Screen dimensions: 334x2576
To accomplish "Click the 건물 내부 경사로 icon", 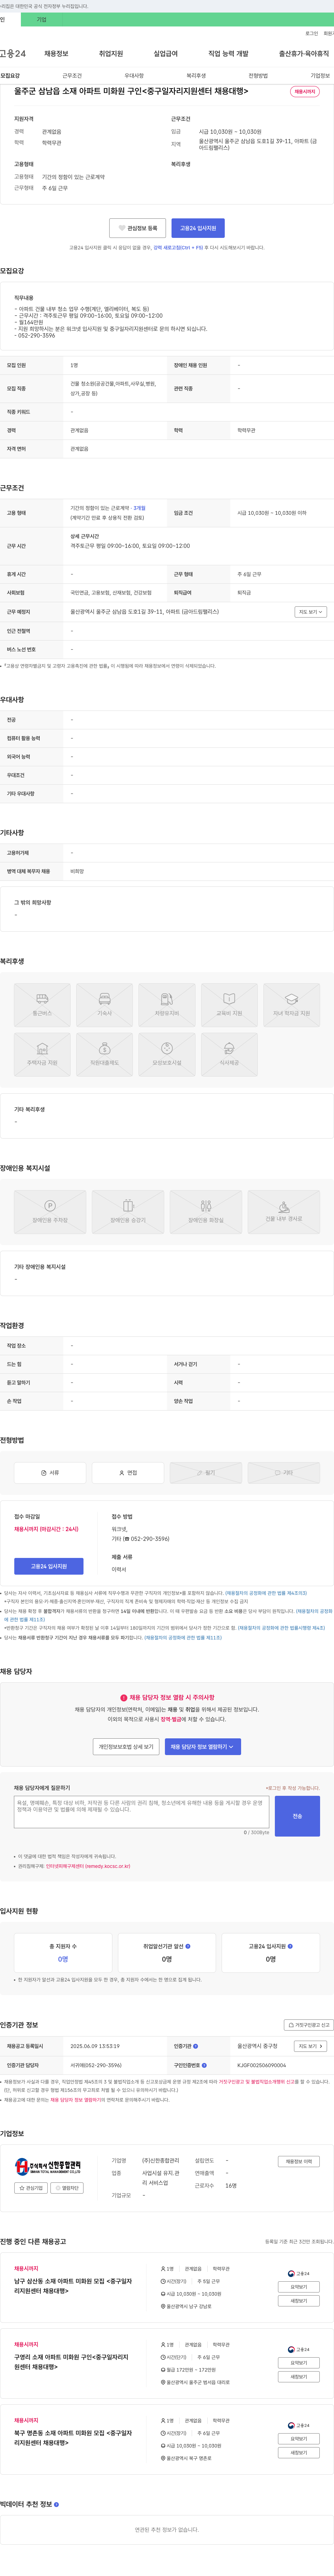I will click(x=284, y=1212).
